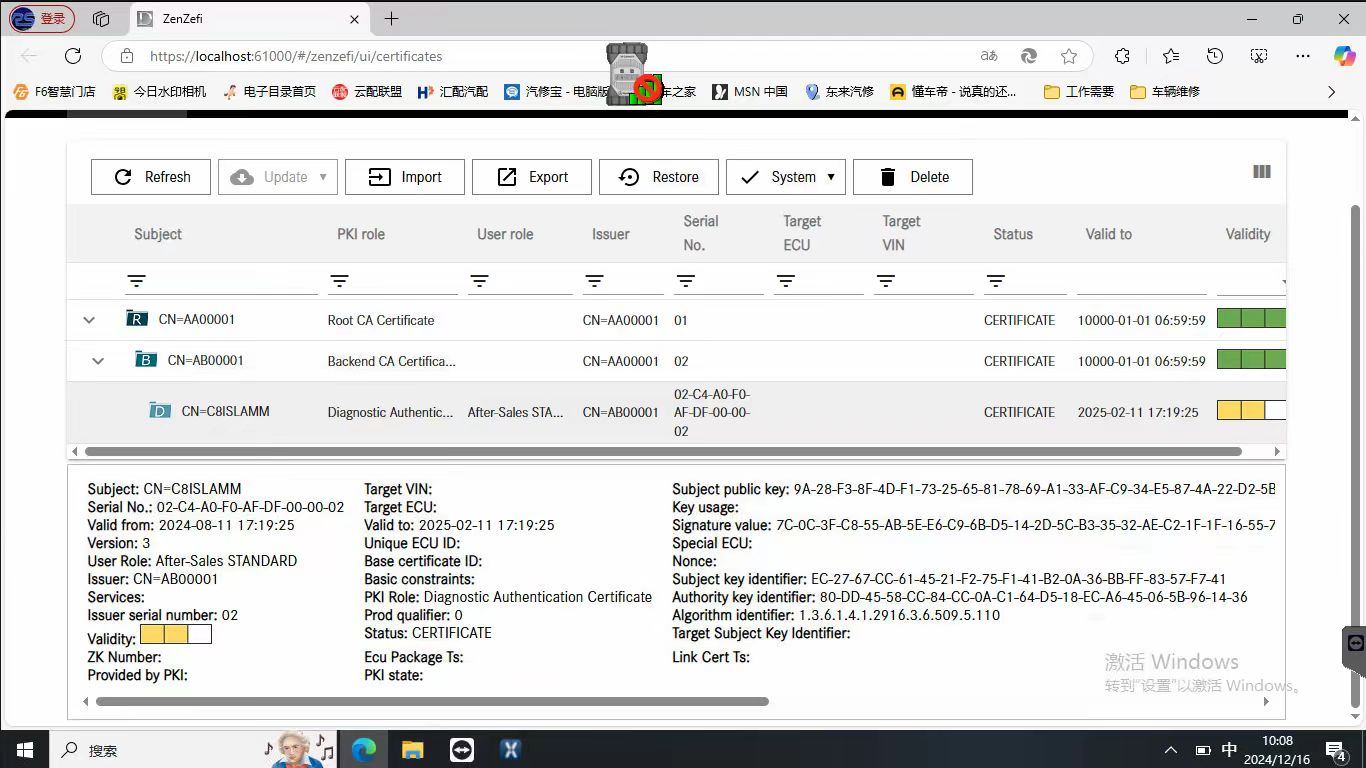Screen dimensions: 1366x768
Task: Open 电子目录首页 bookmark
Action: [x=269, y=91]
